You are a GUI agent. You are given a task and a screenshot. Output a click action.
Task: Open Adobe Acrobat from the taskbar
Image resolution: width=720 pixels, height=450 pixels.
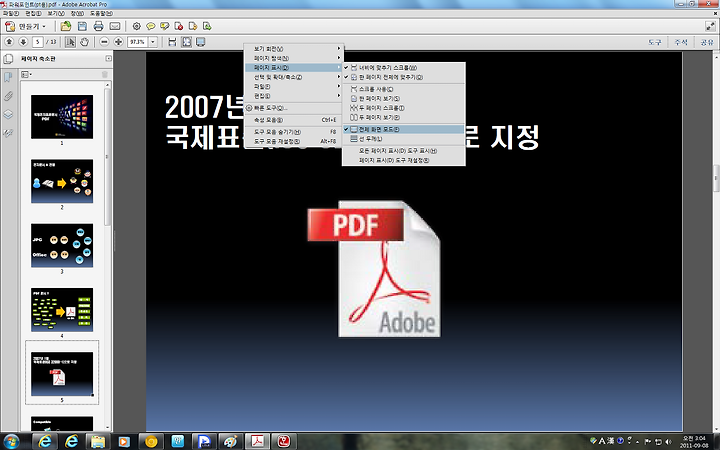pos(257,442)
